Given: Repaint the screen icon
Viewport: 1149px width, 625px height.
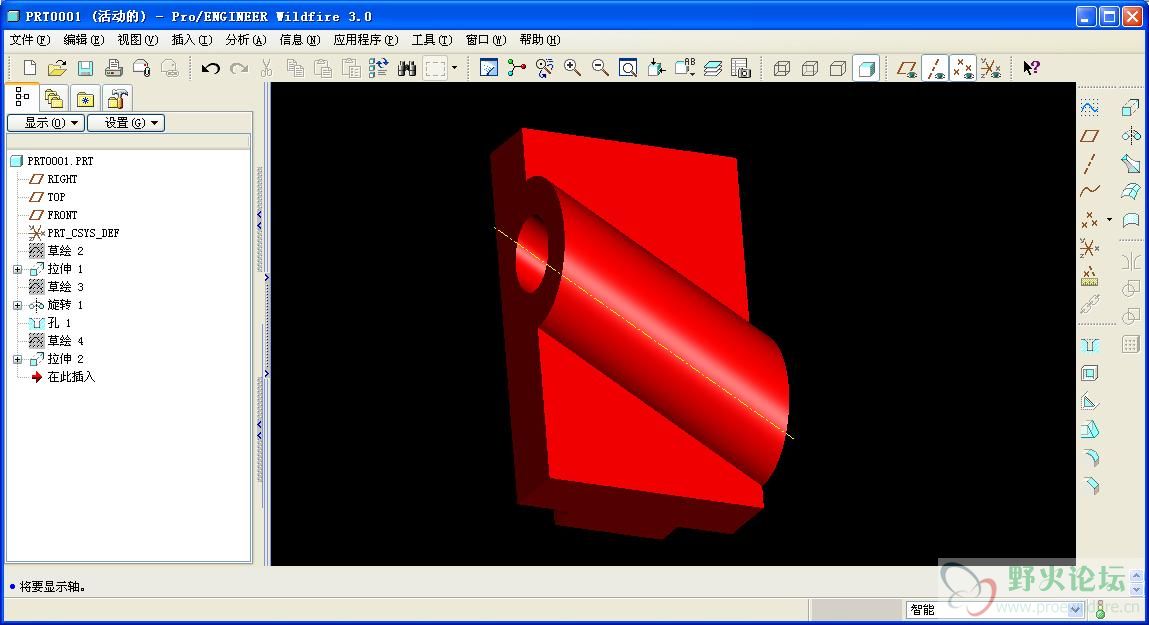Looking at the screenshot, I should coord(489,68).
